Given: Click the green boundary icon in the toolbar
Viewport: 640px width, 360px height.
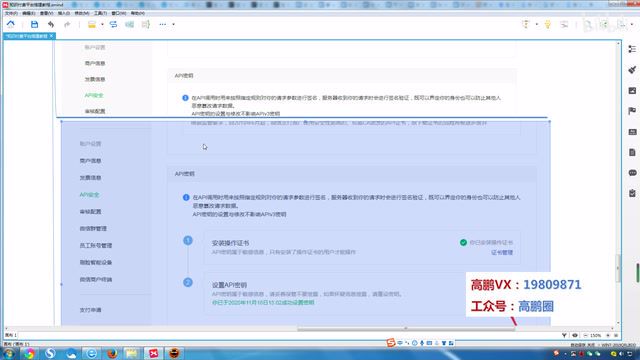Looking at the screenshot, I should (x=129, y=24).
